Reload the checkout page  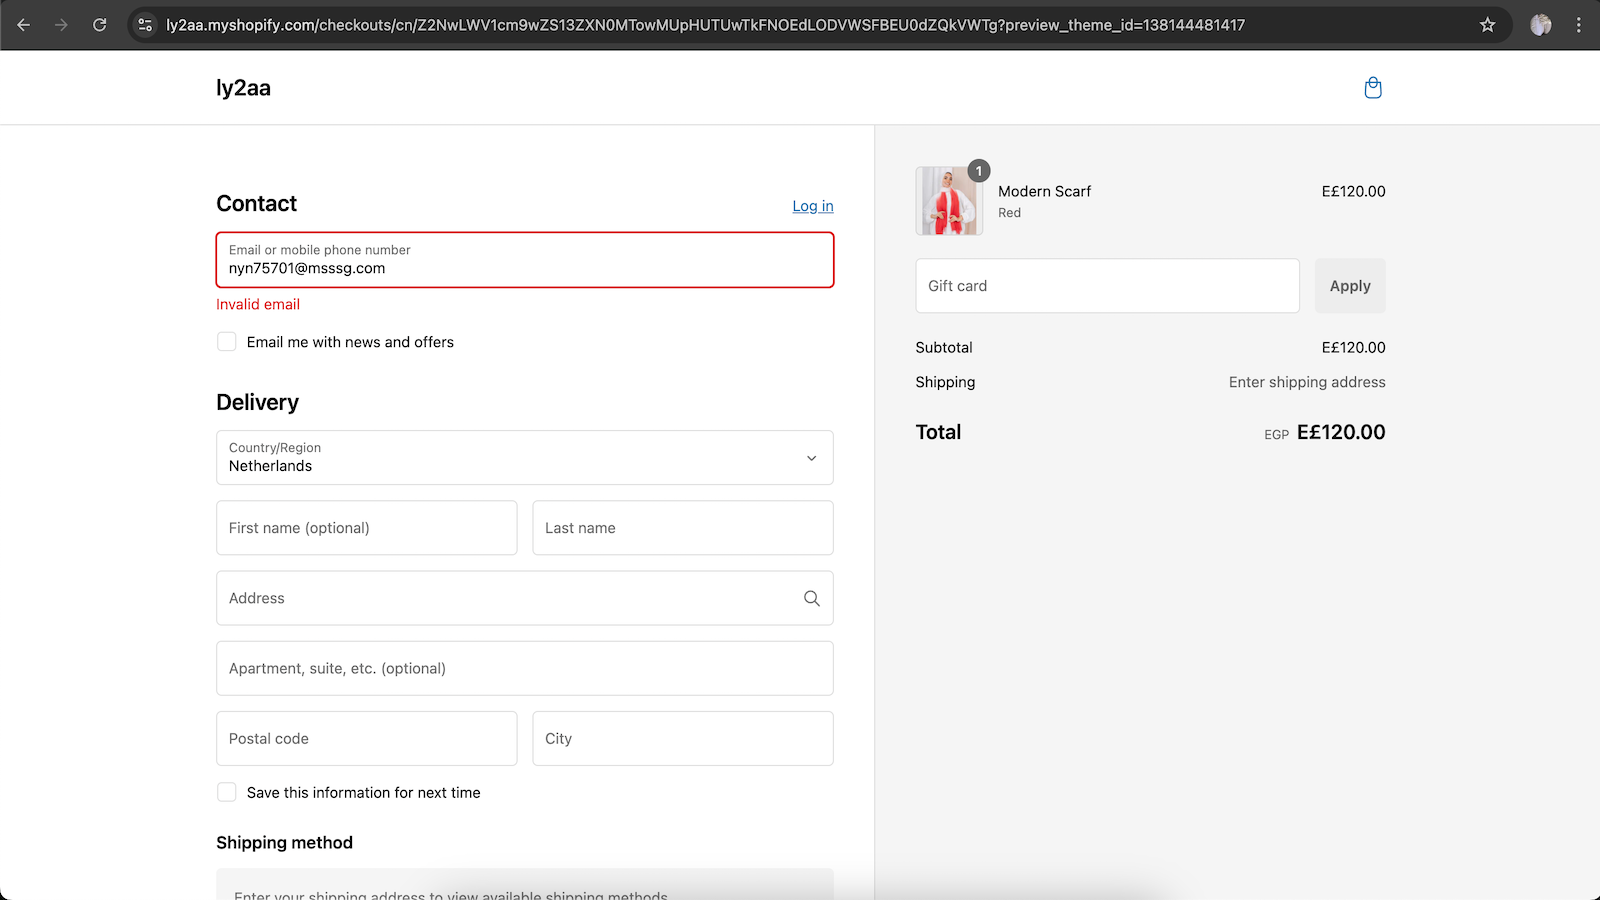(x=100, y=24)
